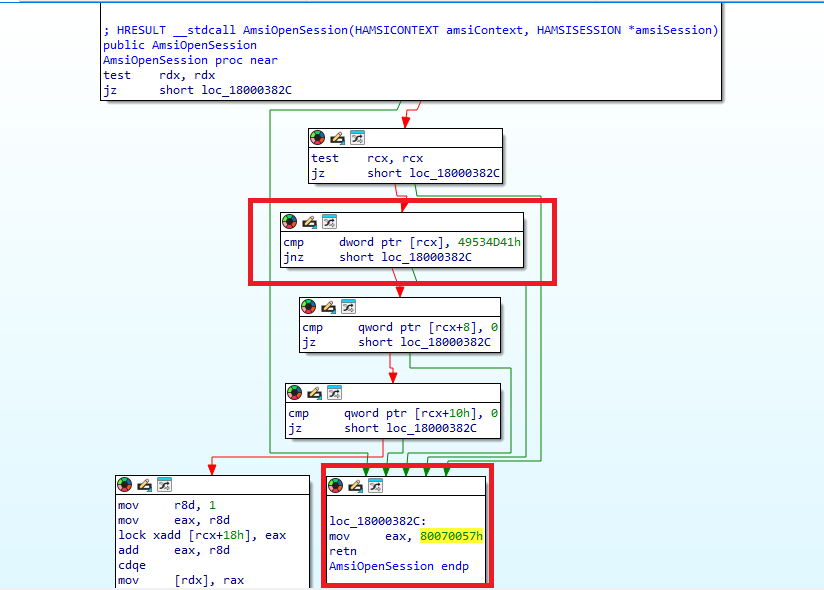The width and height of the screenshot is (824, 590).
Task: Click 'mov [rdx], rax' instruction
Action: tap(181, 580)
